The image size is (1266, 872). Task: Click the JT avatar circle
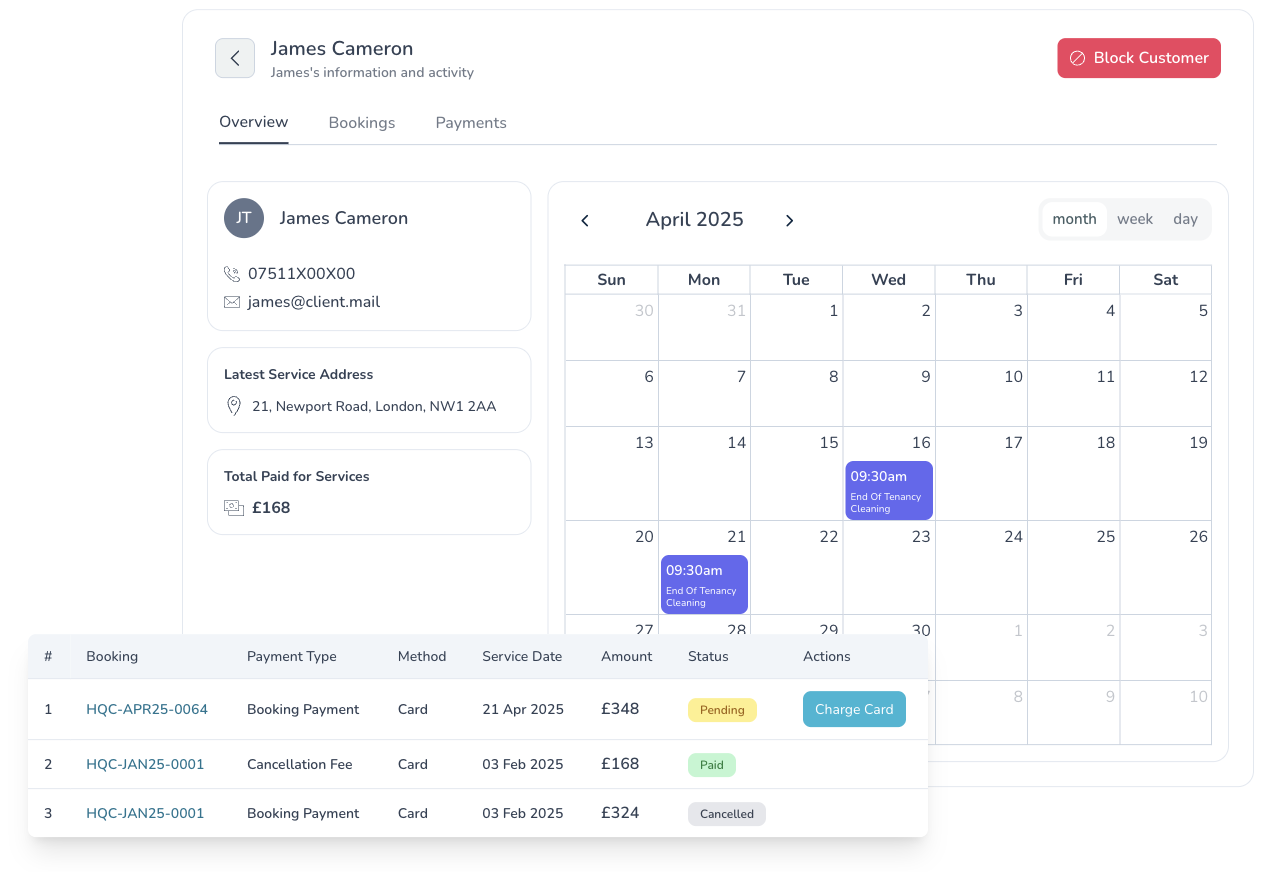pos(244,218)
